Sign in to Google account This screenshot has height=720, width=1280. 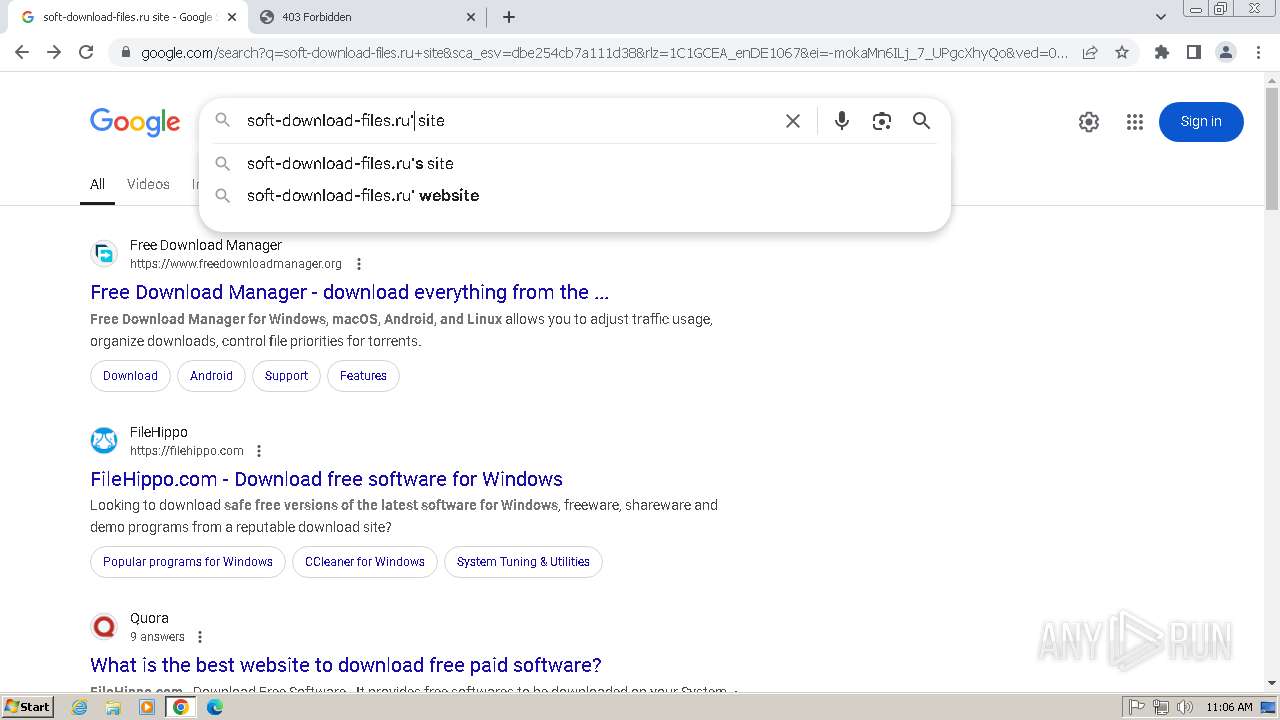click(x=1201, y=122)
